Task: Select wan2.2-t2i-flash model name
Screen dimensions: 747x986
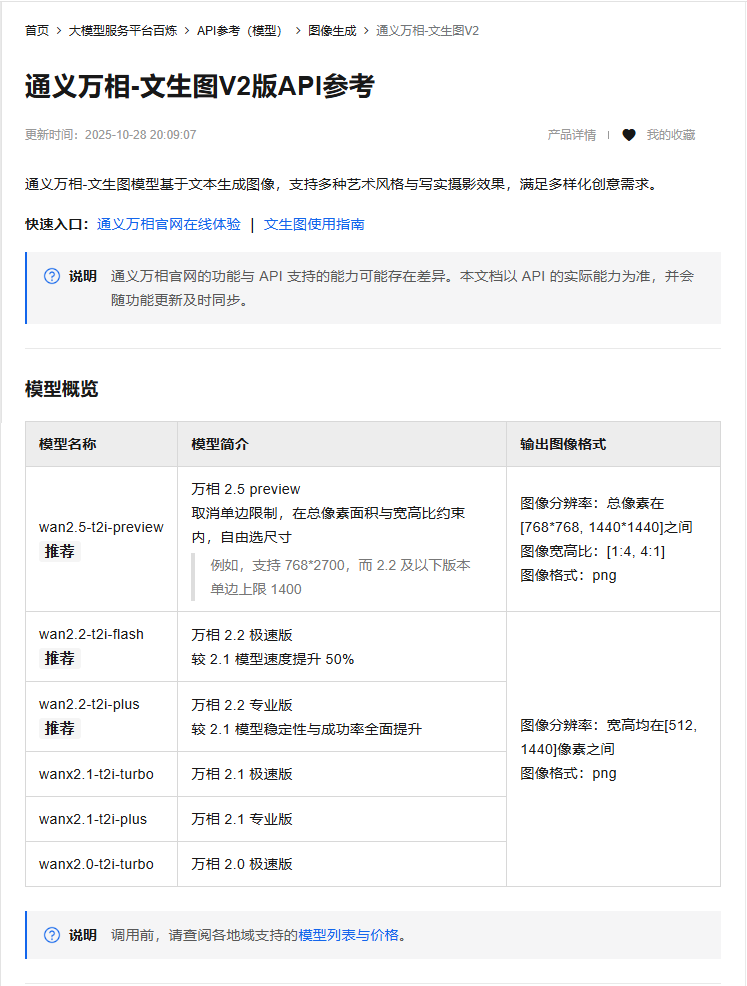Action: tap(91, 634)
